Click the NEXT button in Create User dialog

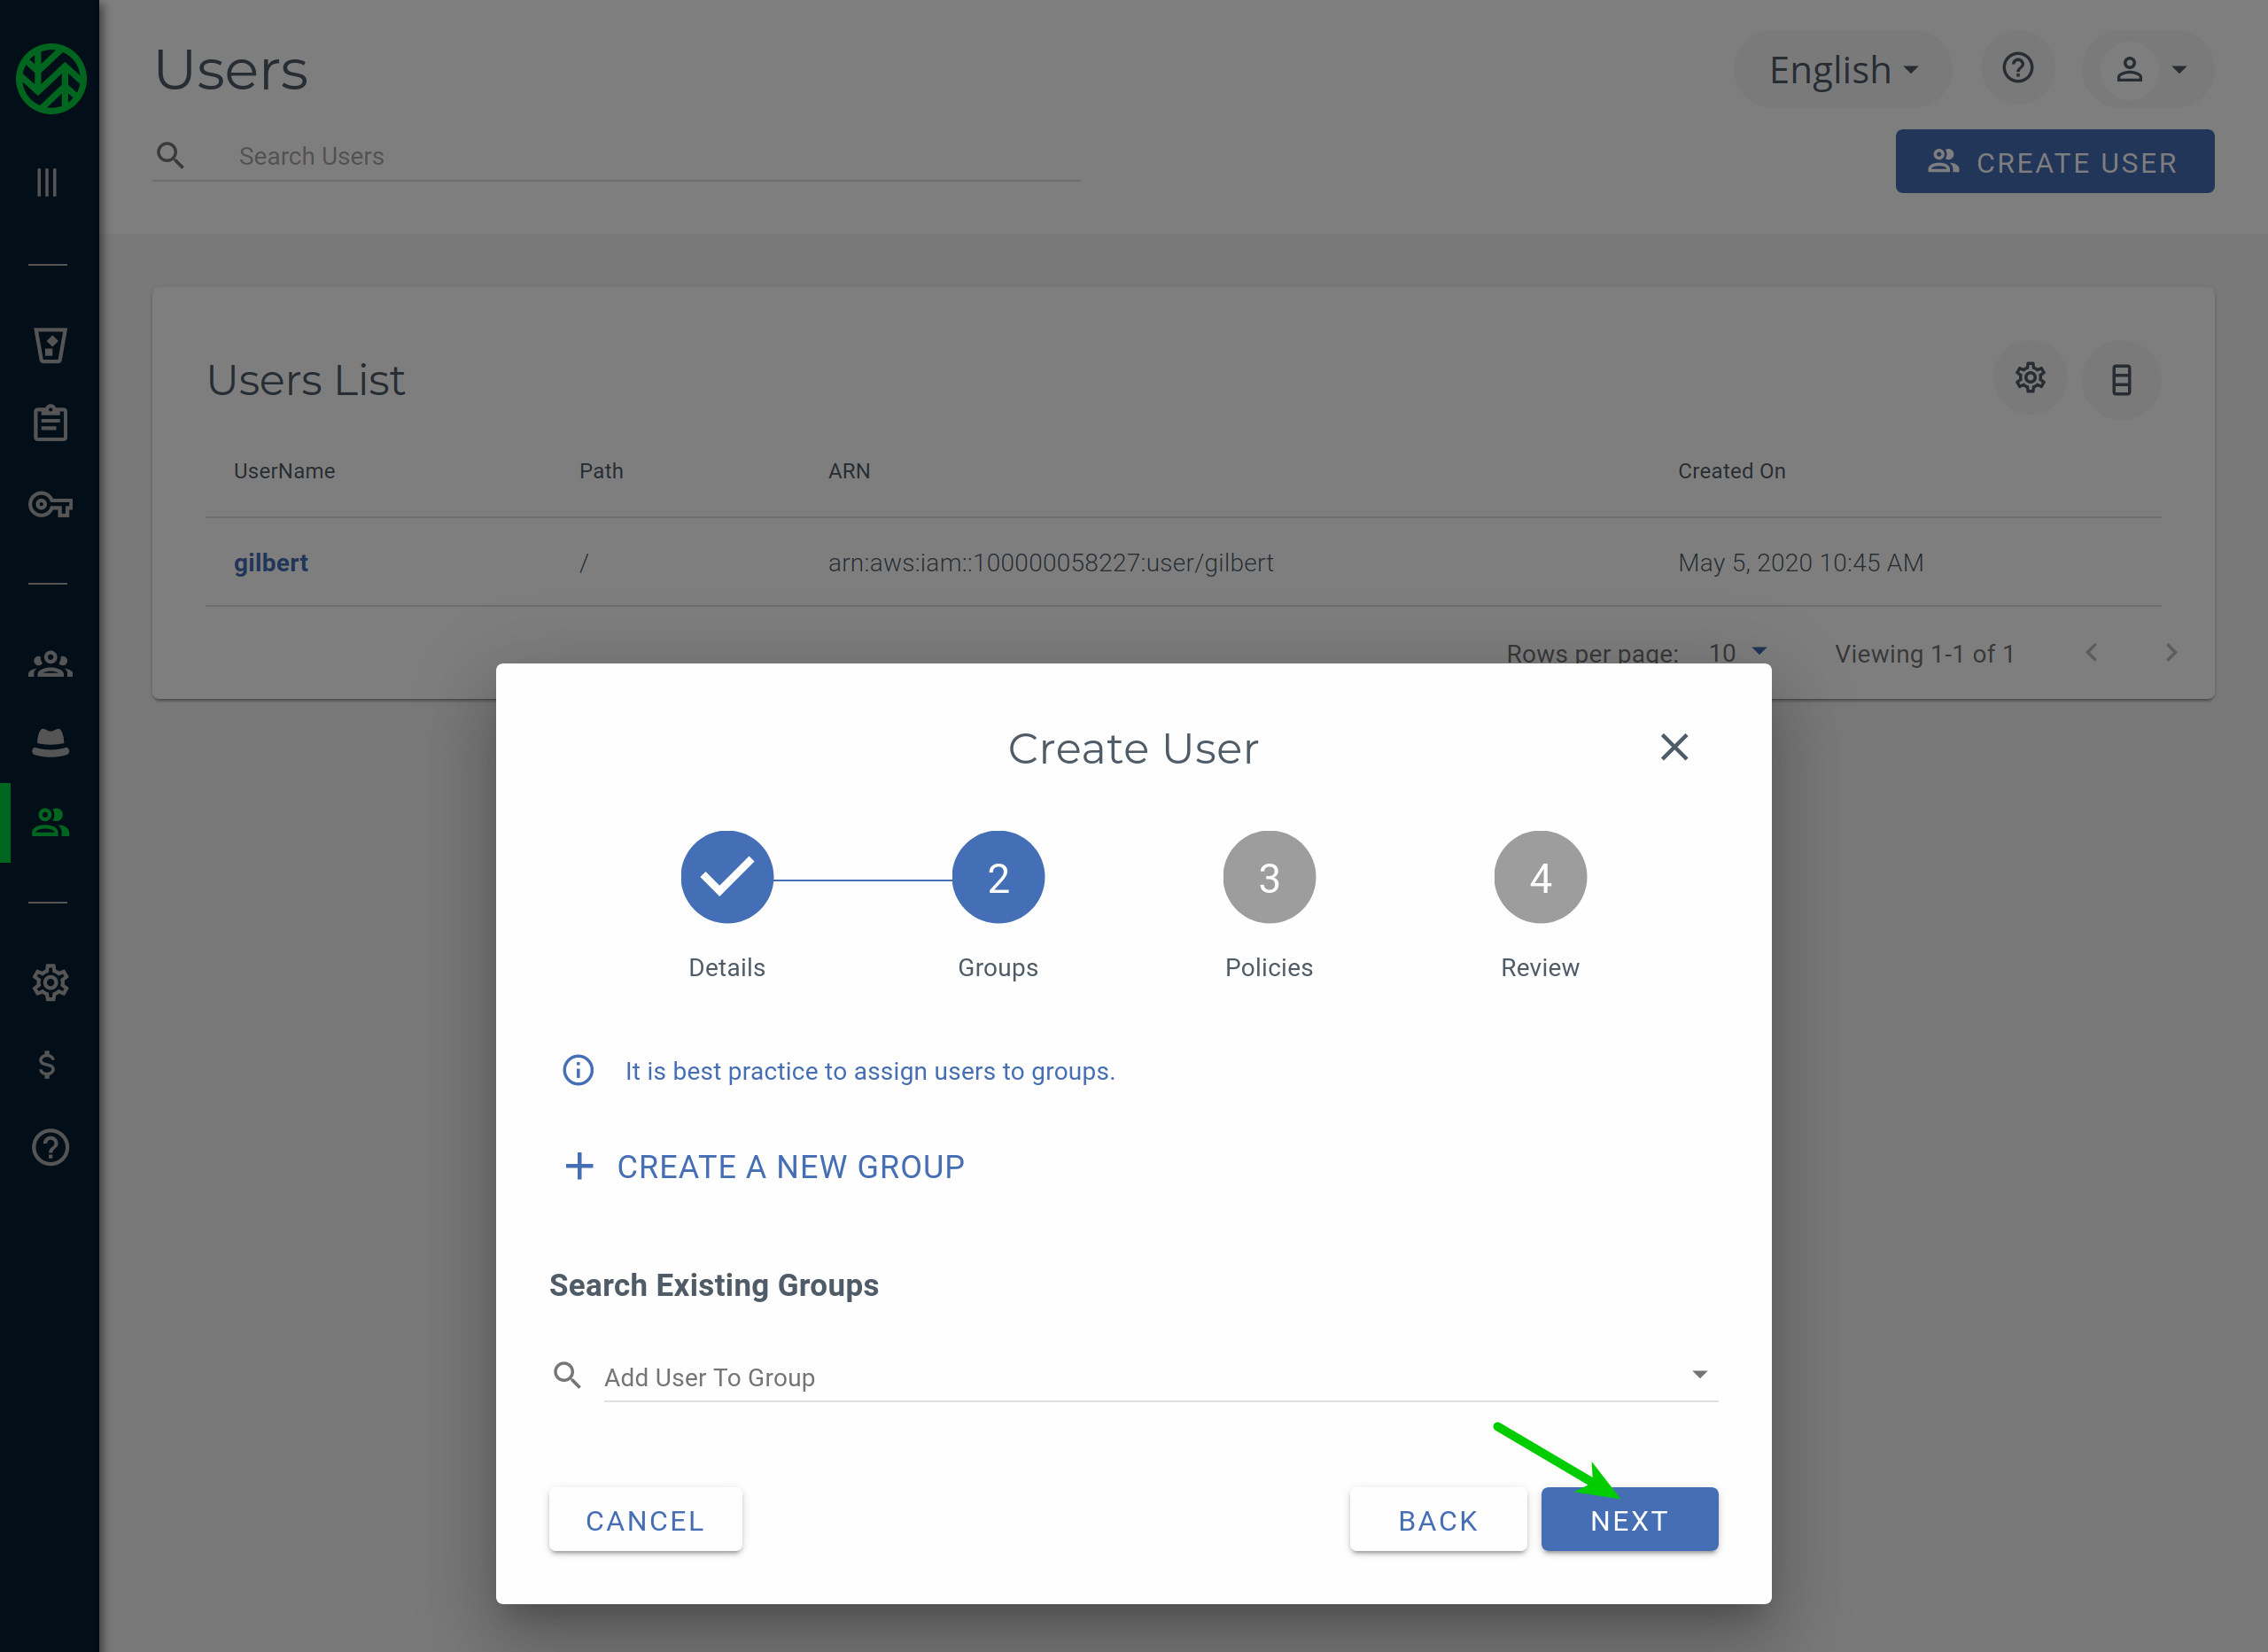[1629, 1519]
